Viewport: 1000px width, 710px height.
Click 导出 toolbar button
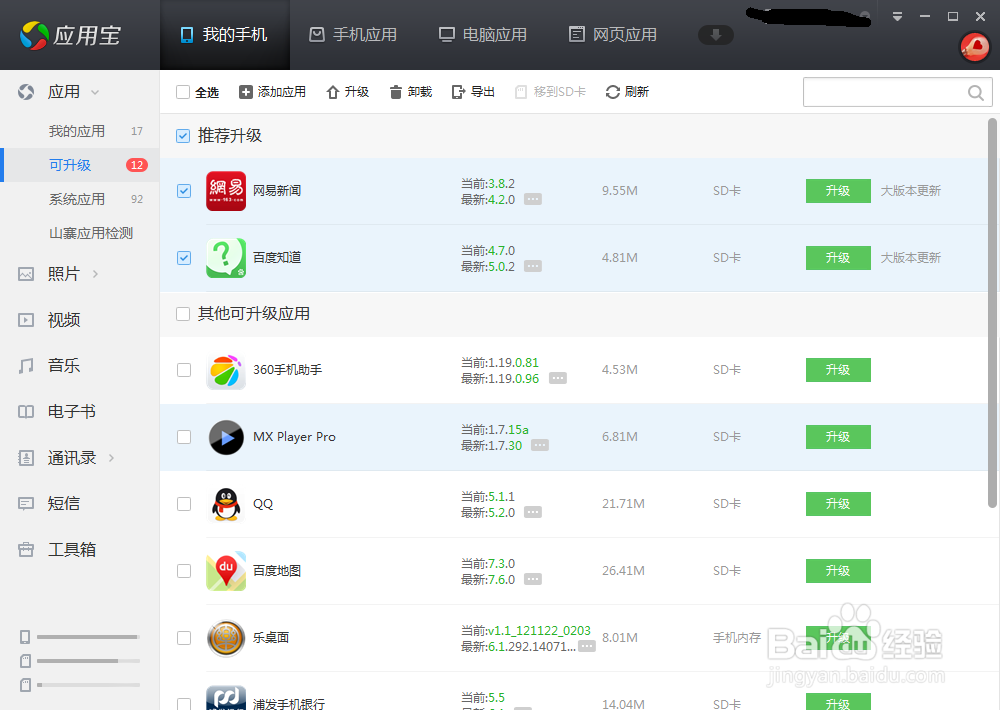(473, 92)
